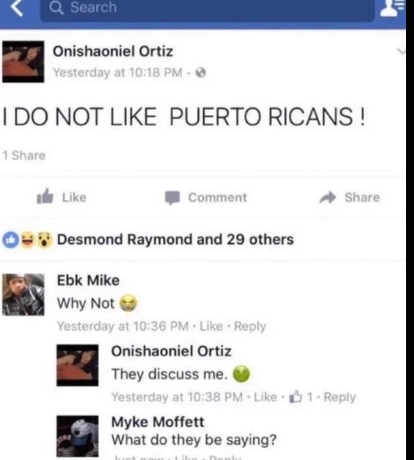View the one like on the Ortiz reply

coord(301,397)
